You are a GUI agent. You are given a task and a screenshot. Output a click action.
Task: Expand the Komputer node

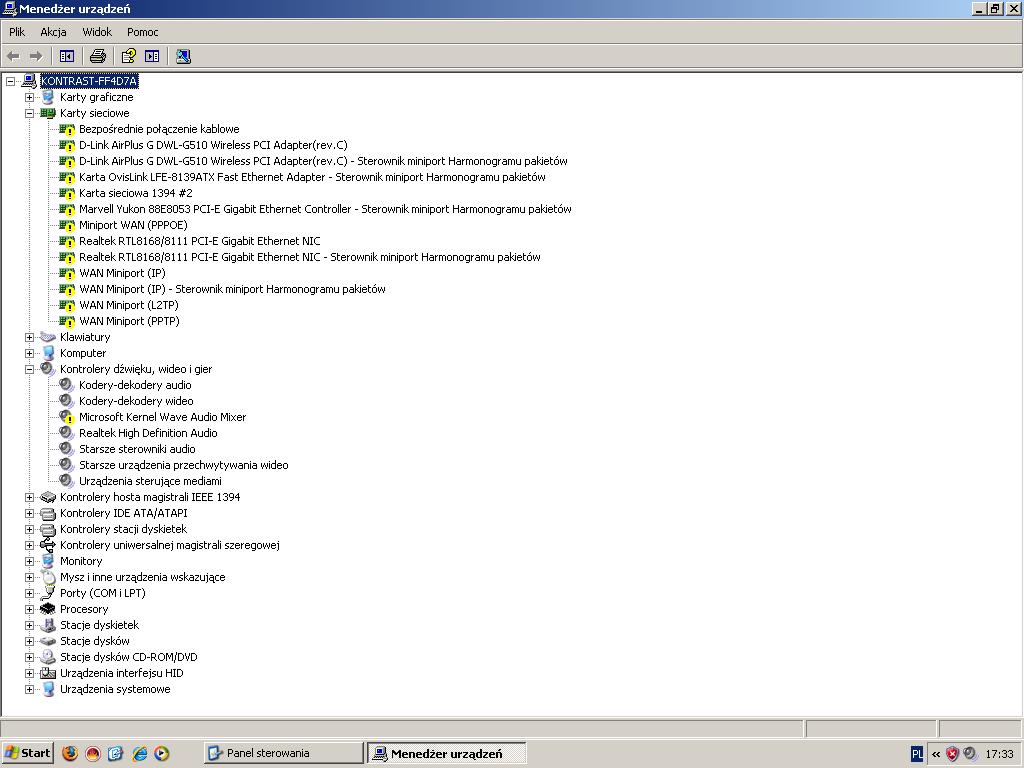point(29,353)
